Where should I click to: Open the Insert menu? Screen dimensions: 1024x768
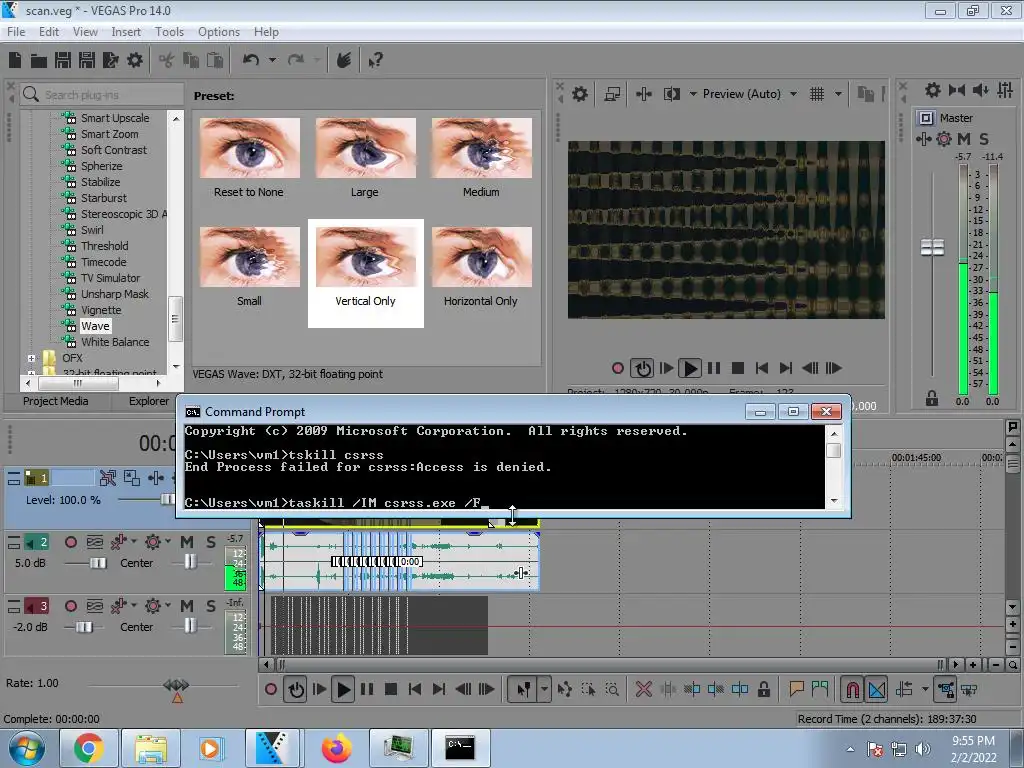125,31
